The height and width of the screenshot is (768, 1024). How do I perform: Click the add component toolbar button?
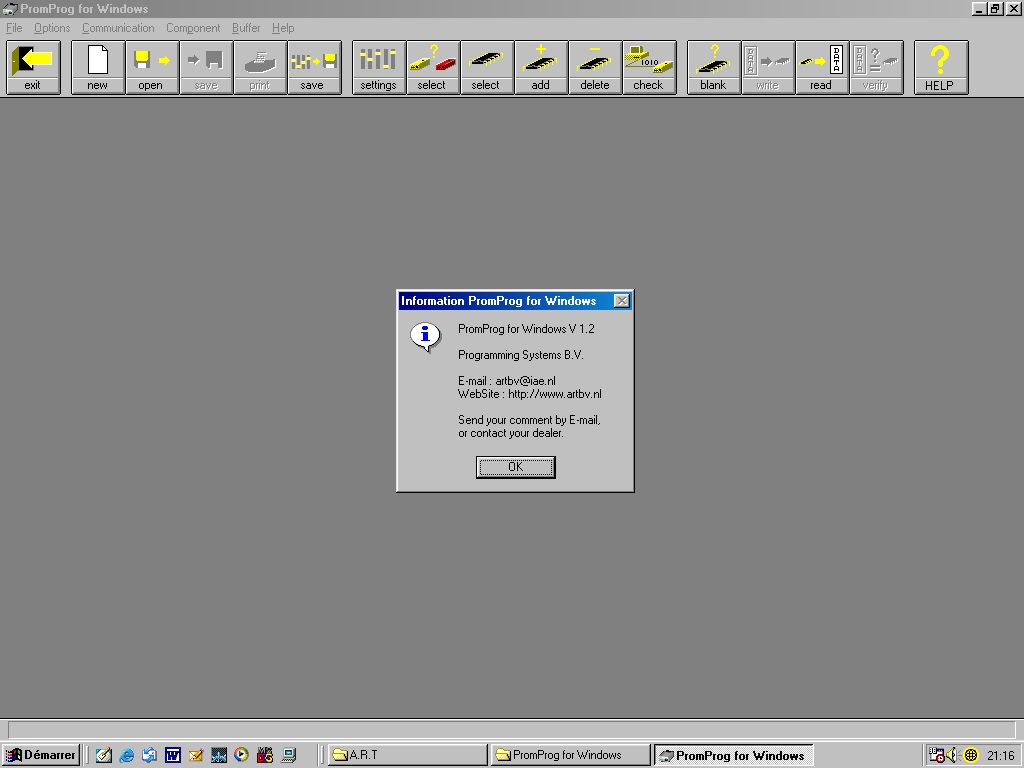[541, 67]
